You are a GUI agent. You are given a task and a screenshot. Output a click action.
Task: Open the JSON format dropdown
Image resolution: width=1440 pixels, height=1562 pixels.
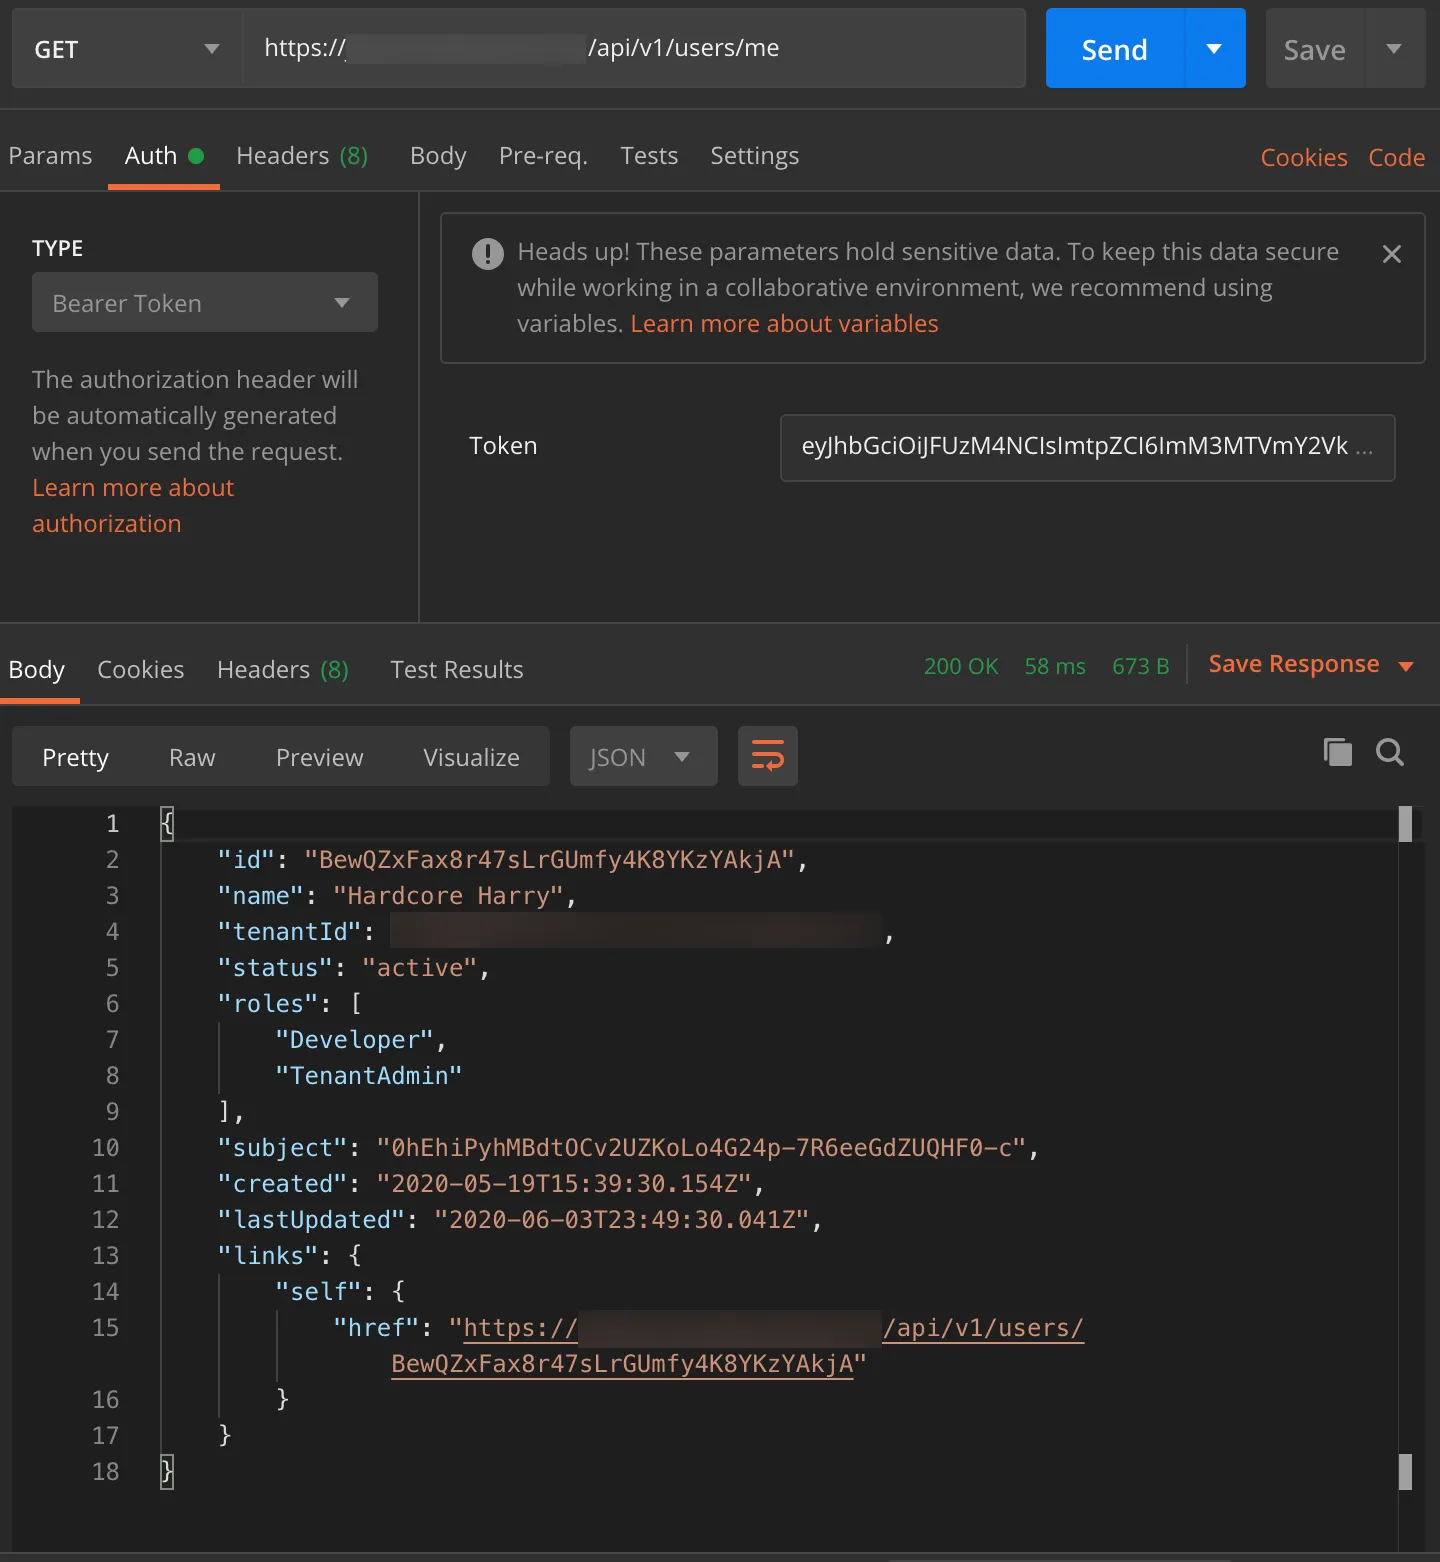(643, 756)
